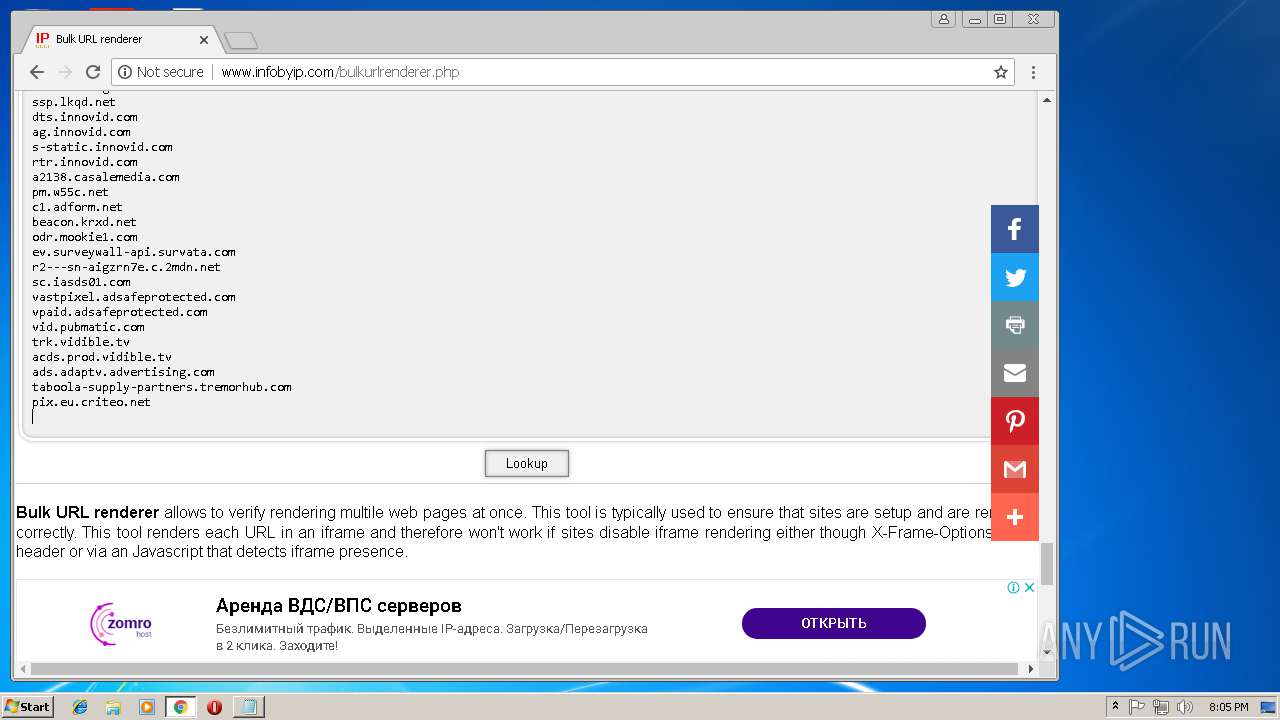Select the Bulk URL renderer tab
This screenshot has height=720, width=1280.
(118, 39)
